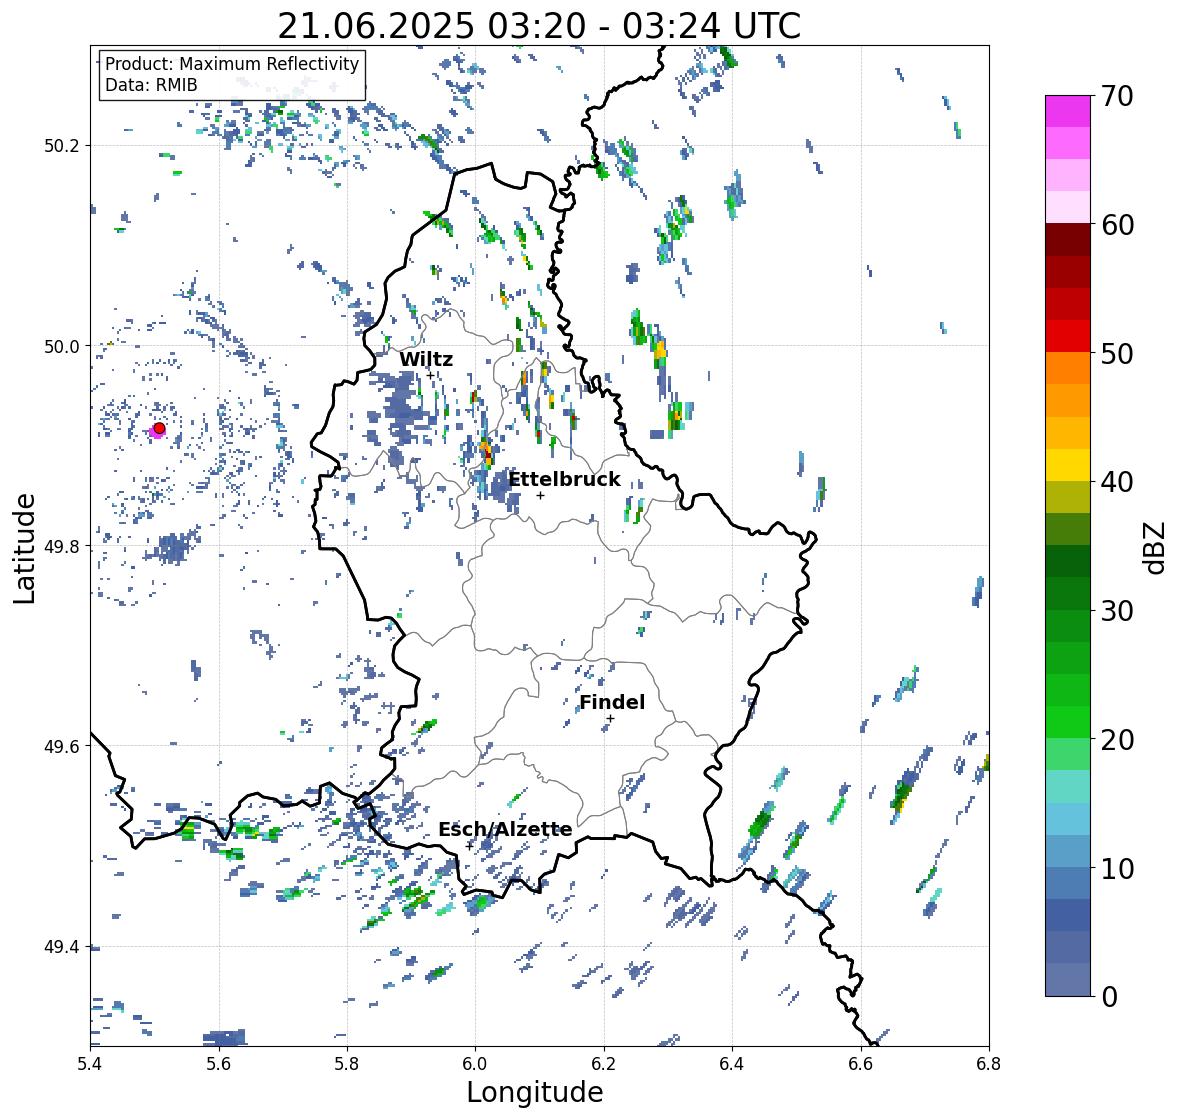Click the latitude tick label 49.8

click(64, 546)
